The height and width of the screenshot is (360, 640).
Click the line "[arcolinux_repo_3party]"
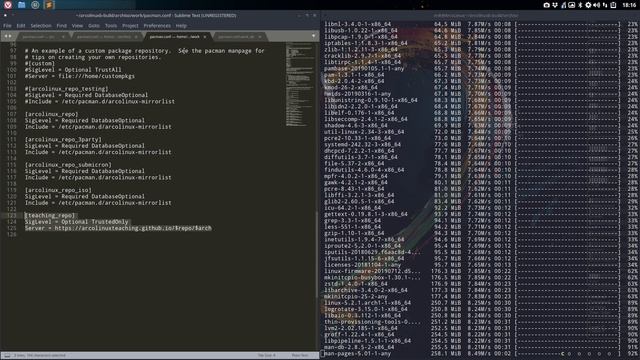63,140
